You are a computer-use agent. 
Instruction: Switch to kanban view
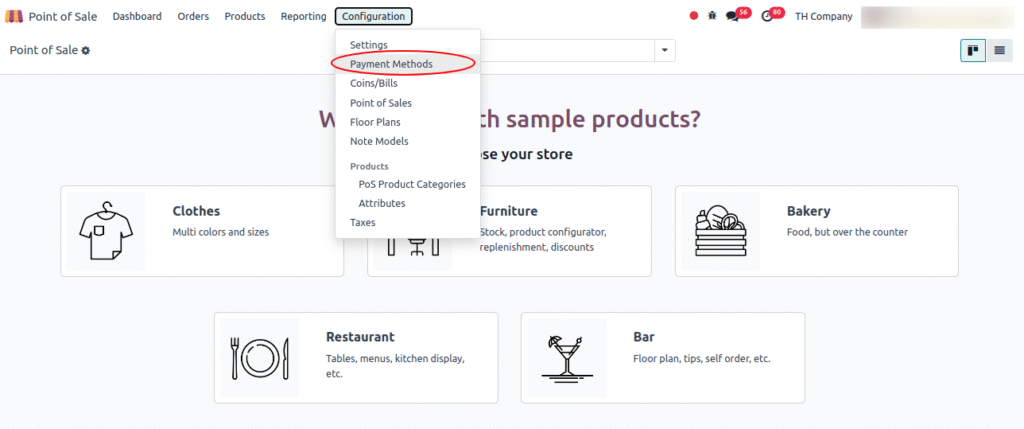point(972,50)
